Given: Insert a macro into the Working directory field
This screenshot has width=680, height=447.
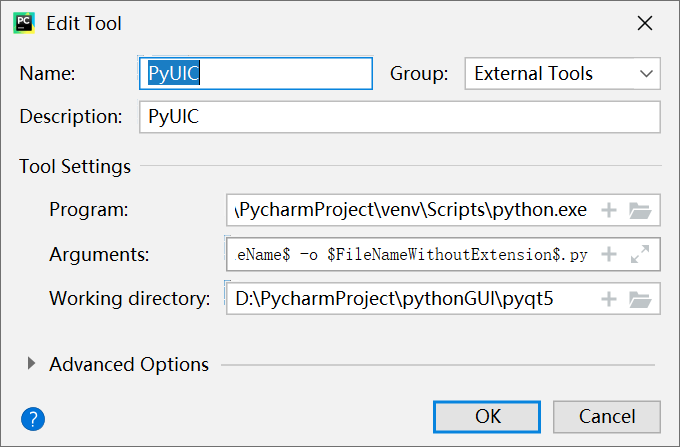Looking at the screenshot, I should click(609, 299).
